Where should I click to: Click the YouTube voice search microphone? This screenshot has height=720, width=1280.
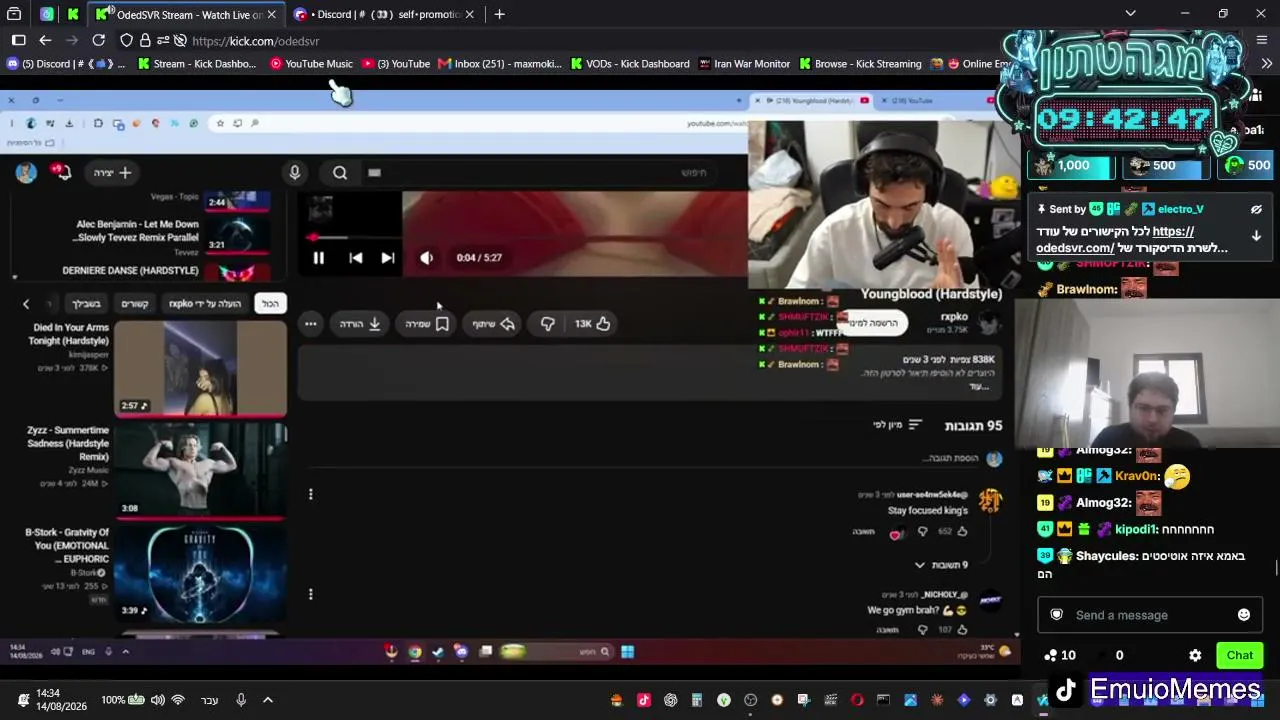click(294, 173)
